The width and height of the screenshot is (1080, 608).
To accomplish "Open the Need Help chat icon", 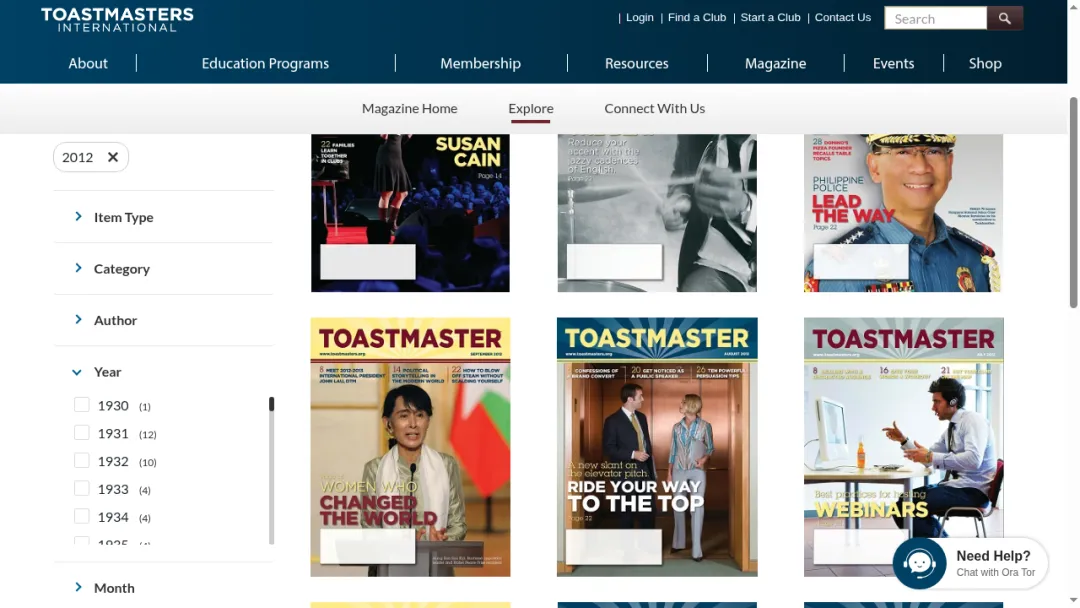I will click(920, 563).
